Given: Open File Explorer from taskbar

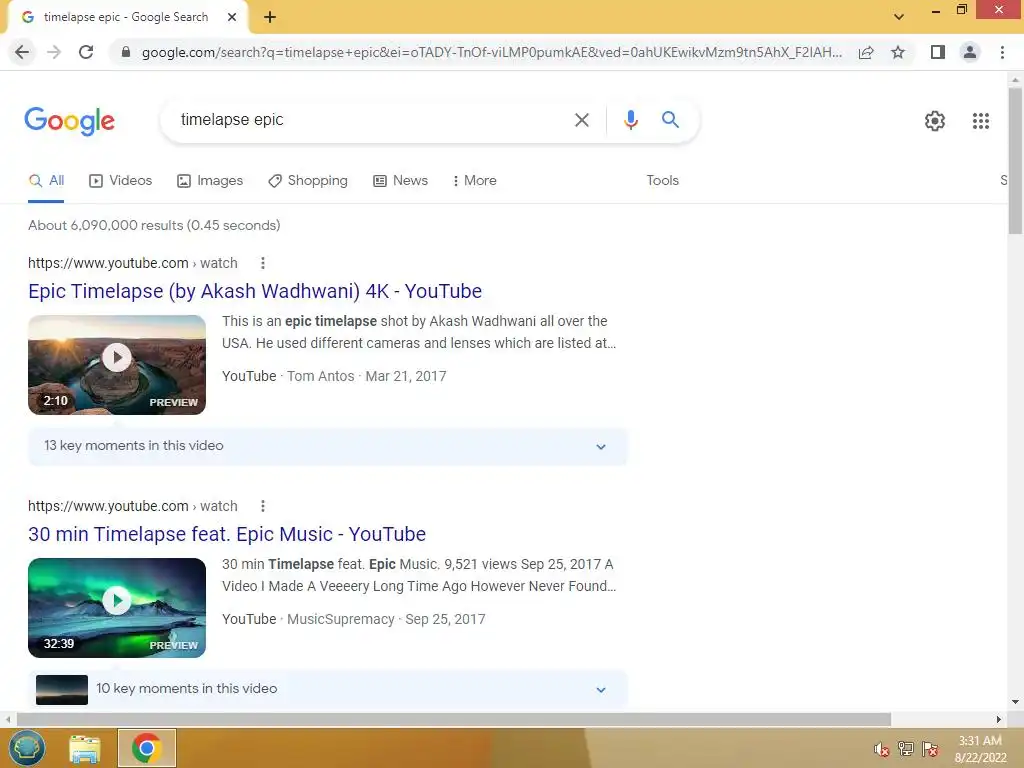Looking at the screenshot, I should coord(85,748).
